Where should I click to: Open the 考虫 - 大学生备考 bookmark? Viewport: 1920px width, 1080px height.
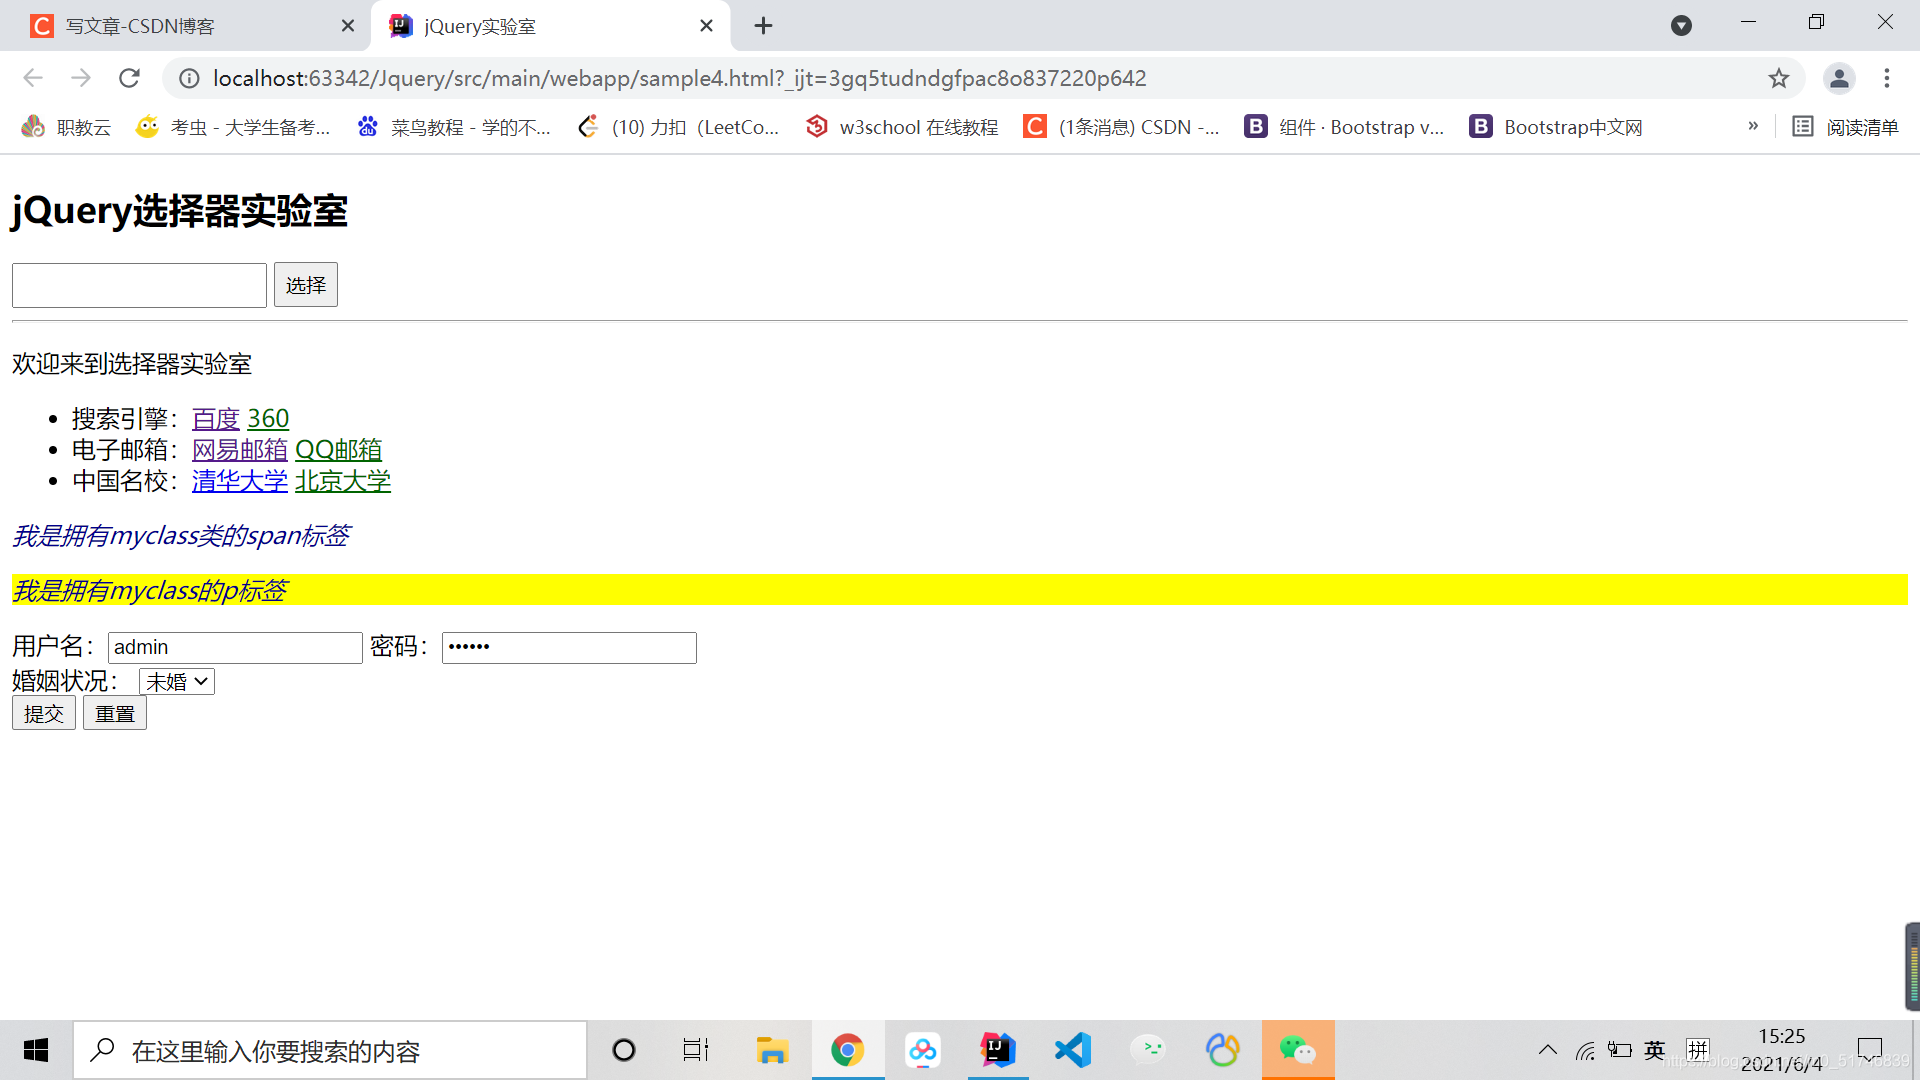click(233, 127)
